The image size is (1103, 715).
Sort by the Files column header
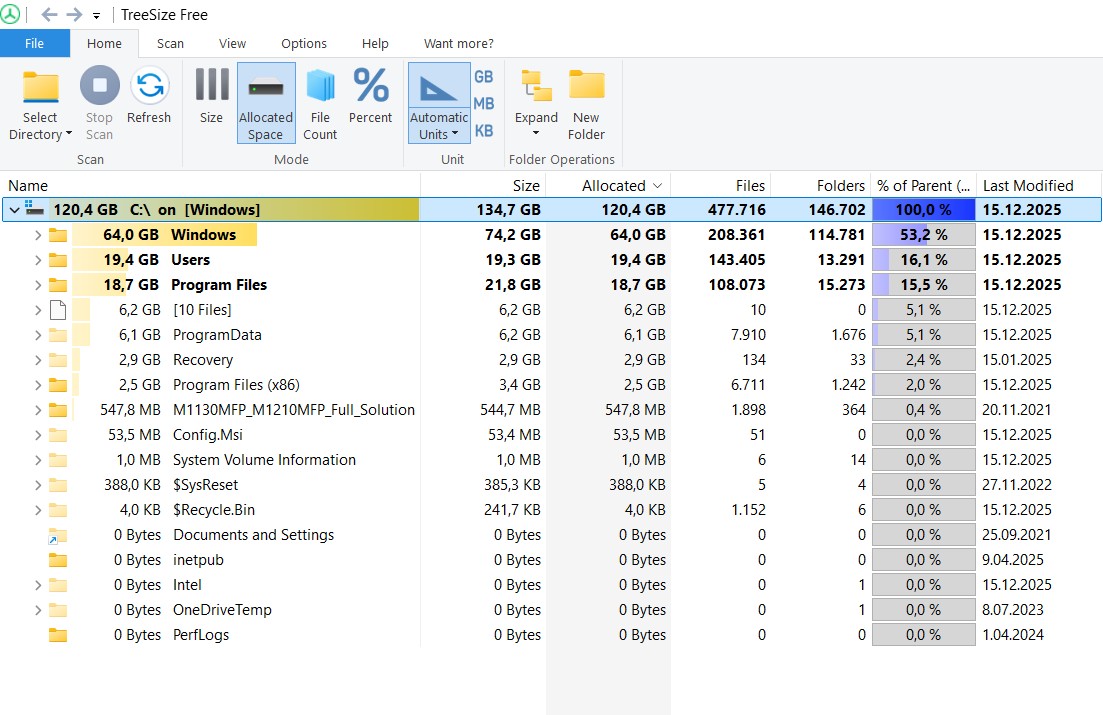(x=721, y=186)
